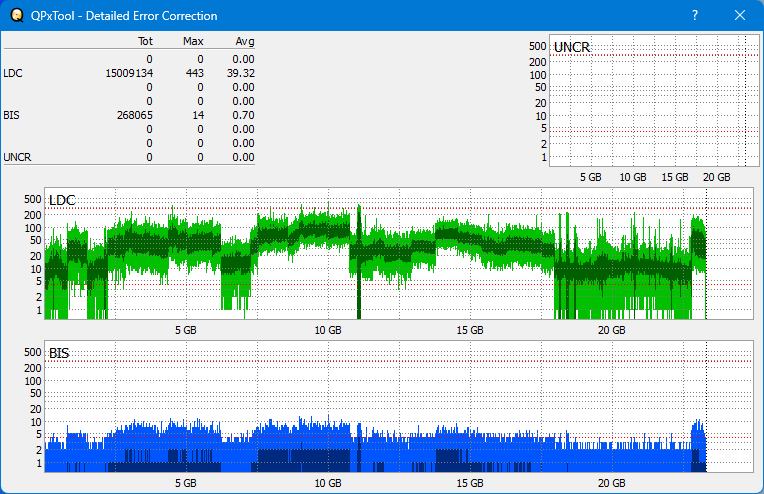Click the QPxTool app icon in title bar
764x494 pixels.
(17, 16)
